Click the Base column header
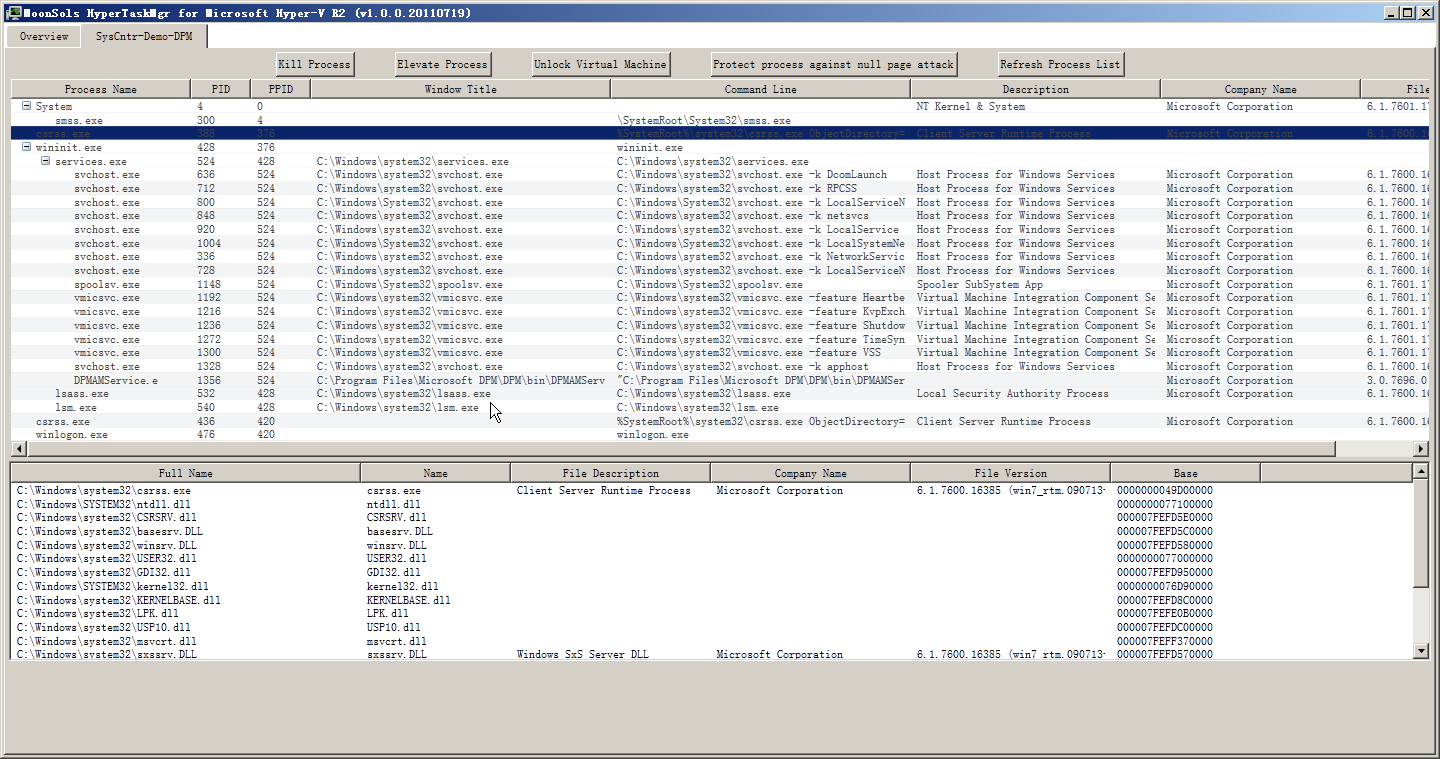Image resolution: width=1440 pixels, height=759 pixels. coord(1185,473)
